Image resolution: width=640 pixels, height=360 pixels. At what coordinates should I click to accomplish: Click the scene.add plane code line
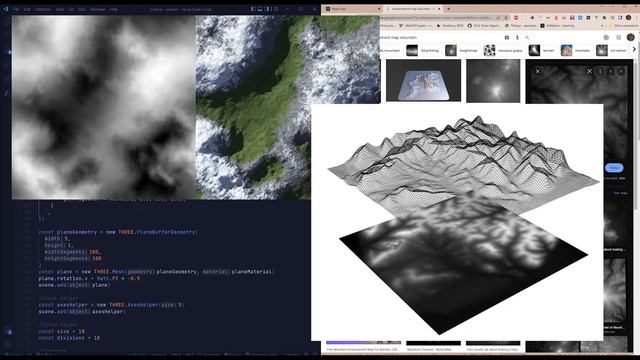(x=74, y=285)
